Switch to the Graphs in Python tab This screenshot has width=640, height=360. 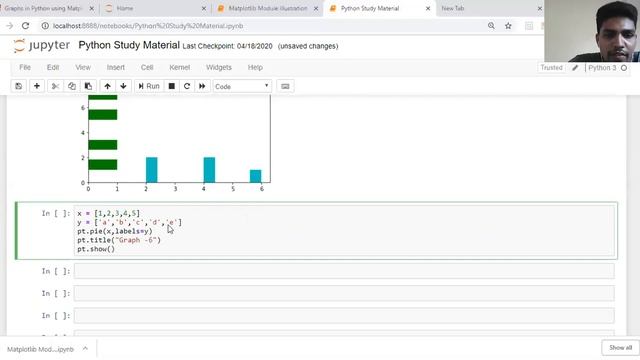(43, 8)
